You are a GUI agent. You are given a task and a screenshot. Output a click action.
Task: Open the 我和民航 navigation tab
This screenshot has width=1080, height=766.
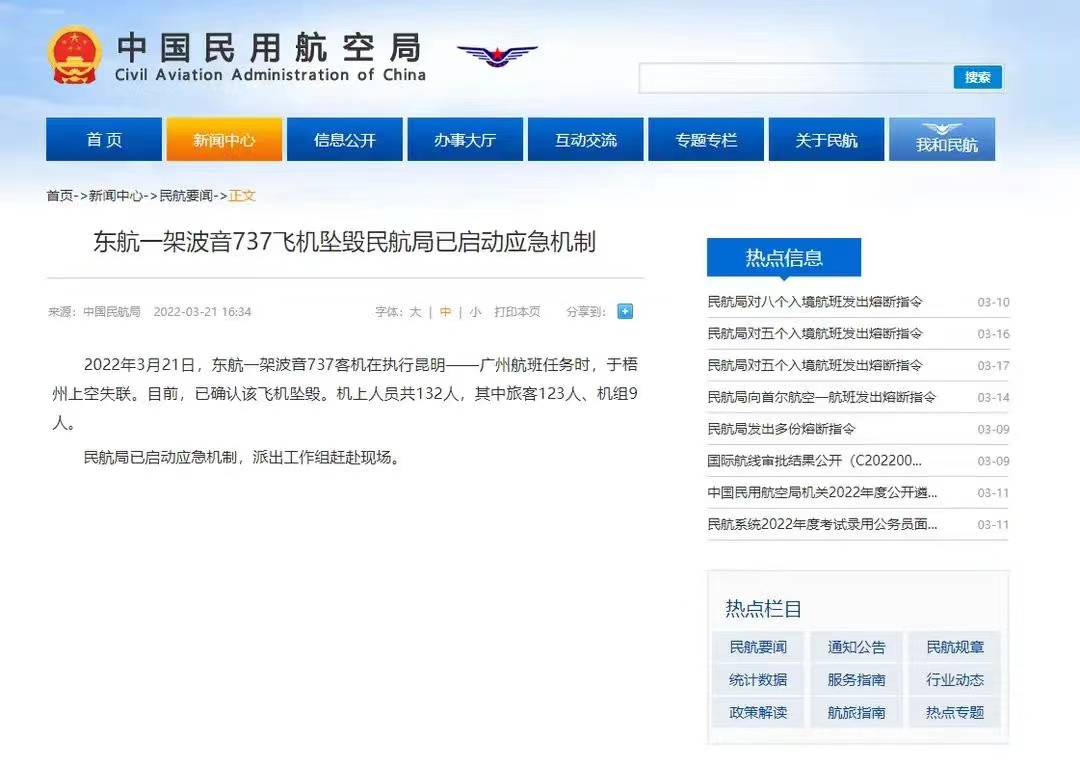pos(942,139)
